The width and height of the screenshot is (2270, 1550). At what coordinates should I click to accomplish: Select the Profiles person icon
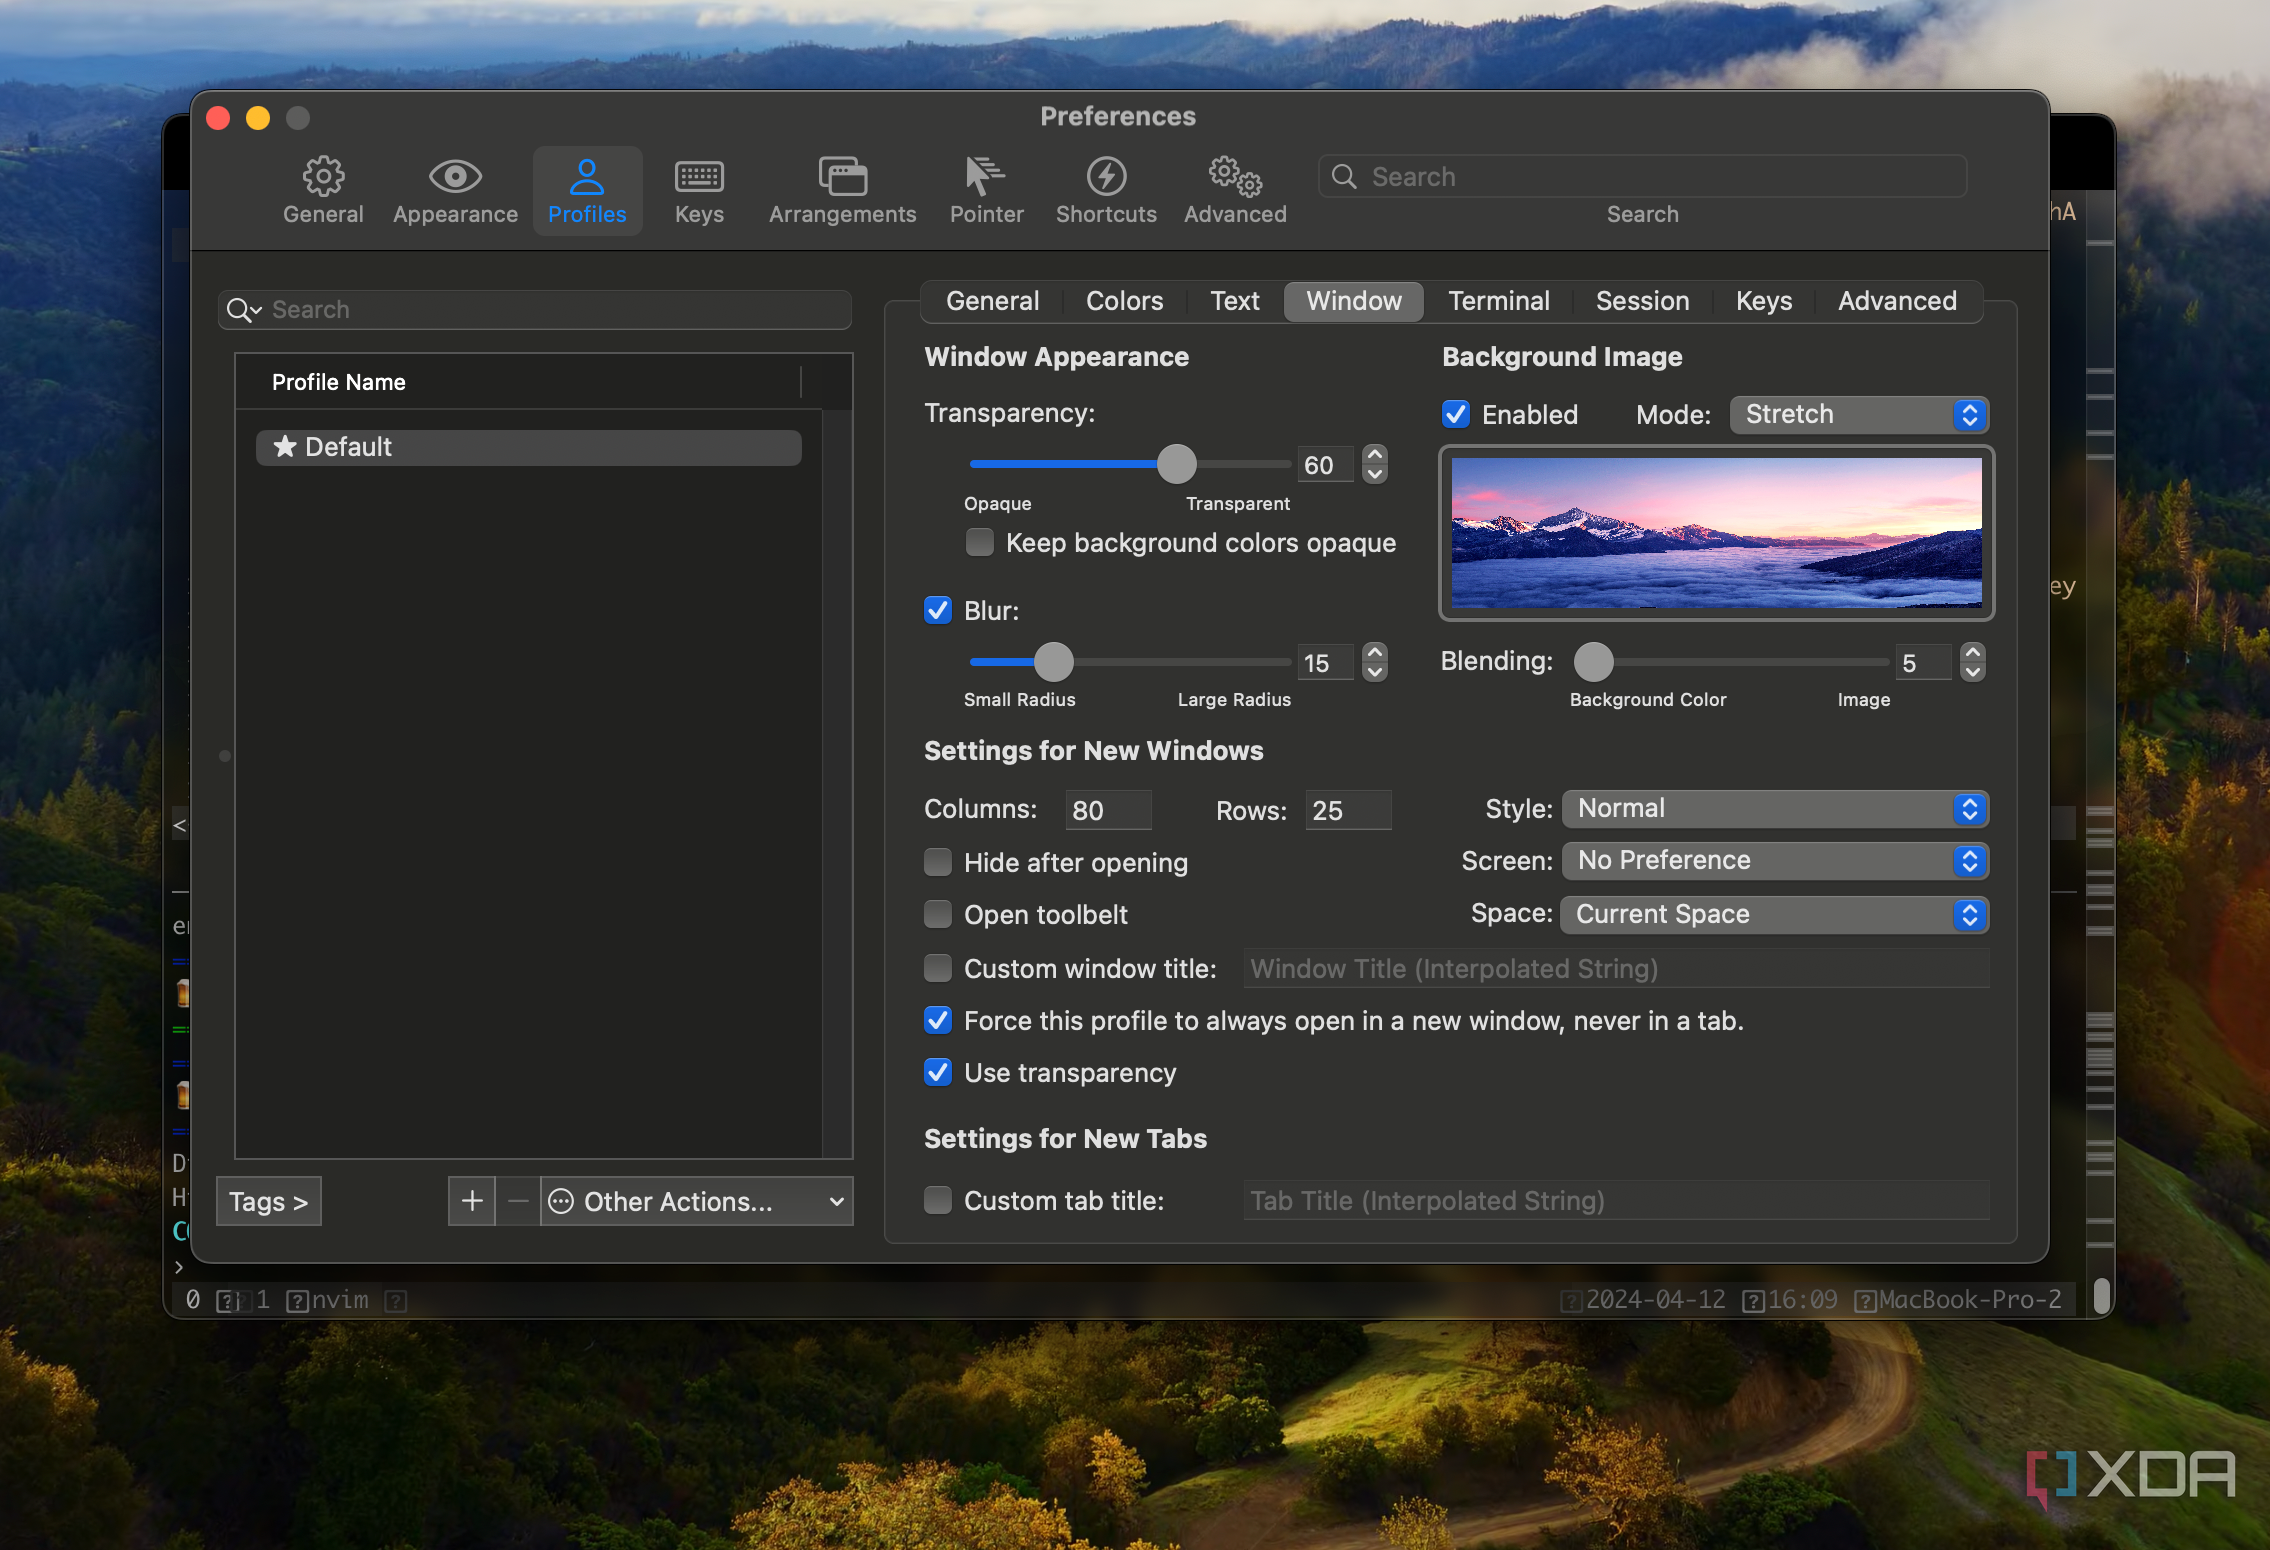(587, 177)
